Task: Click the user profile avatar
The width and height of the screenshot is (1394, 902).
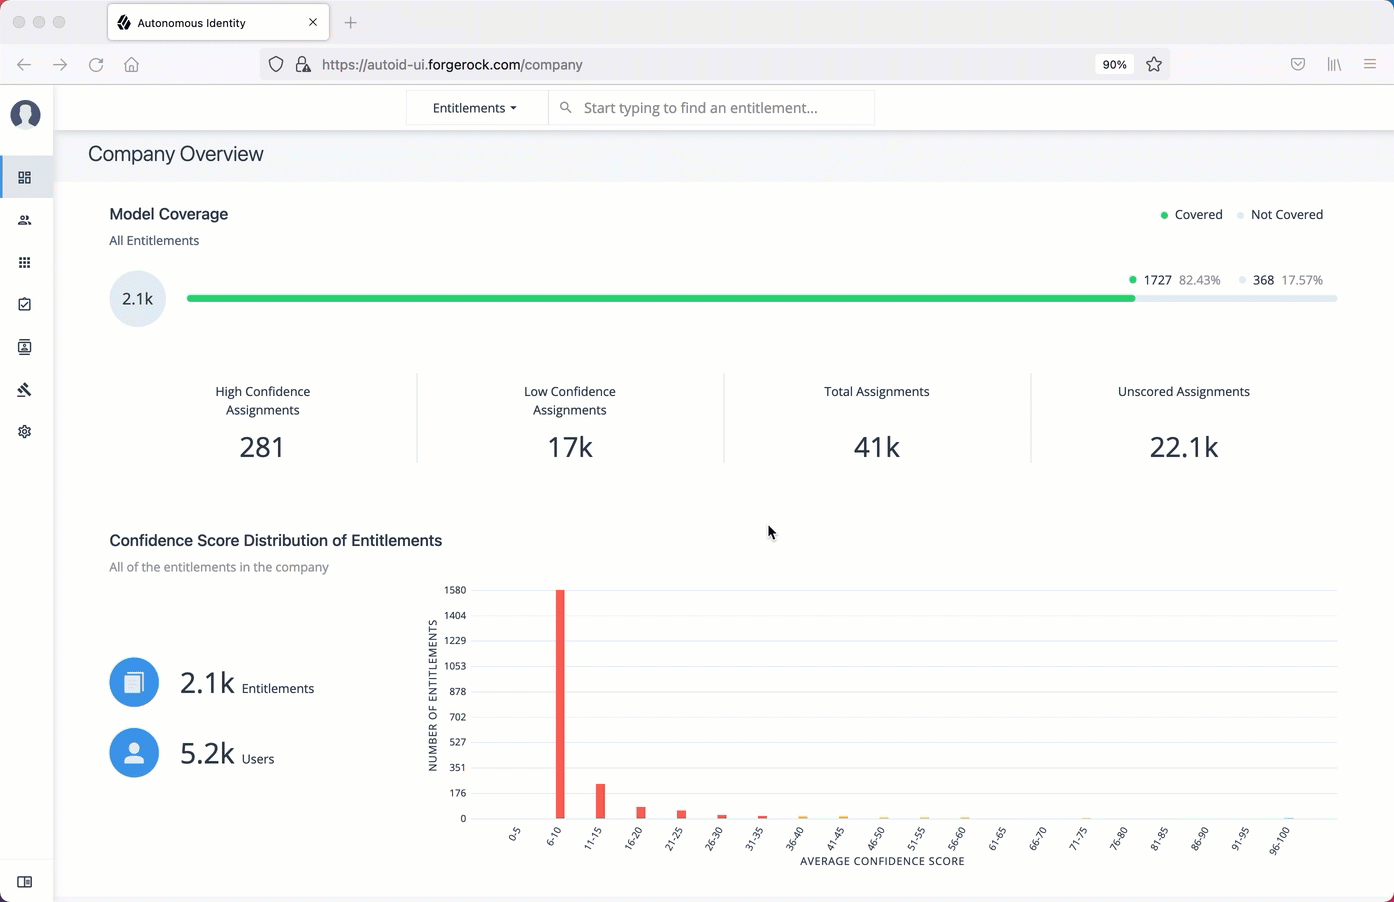Action: tap(25, 115)
